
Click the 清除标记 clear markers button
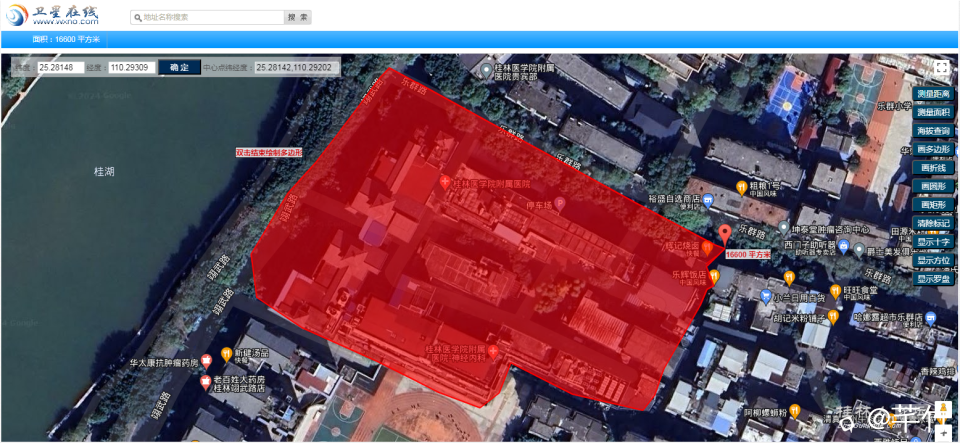click(934, 223)
